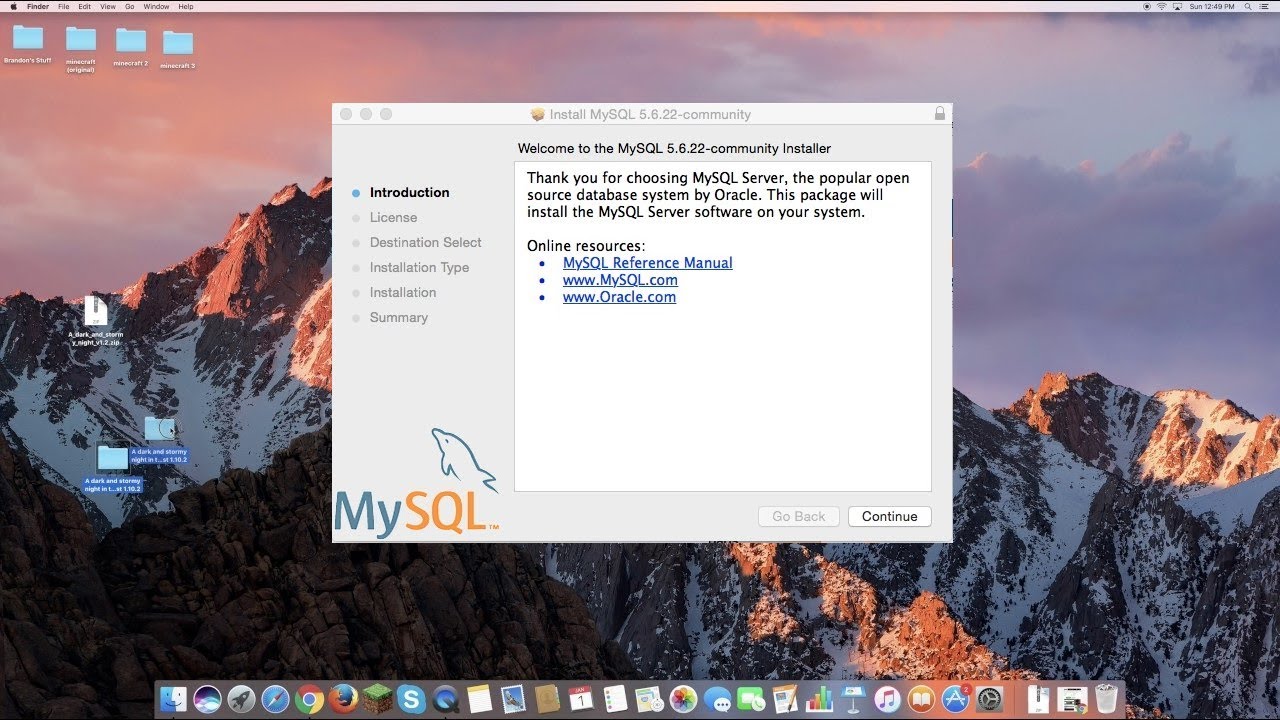Screen dimensions: 1280x720
Task: Open the Help menu
Action: tap(186, 6)
